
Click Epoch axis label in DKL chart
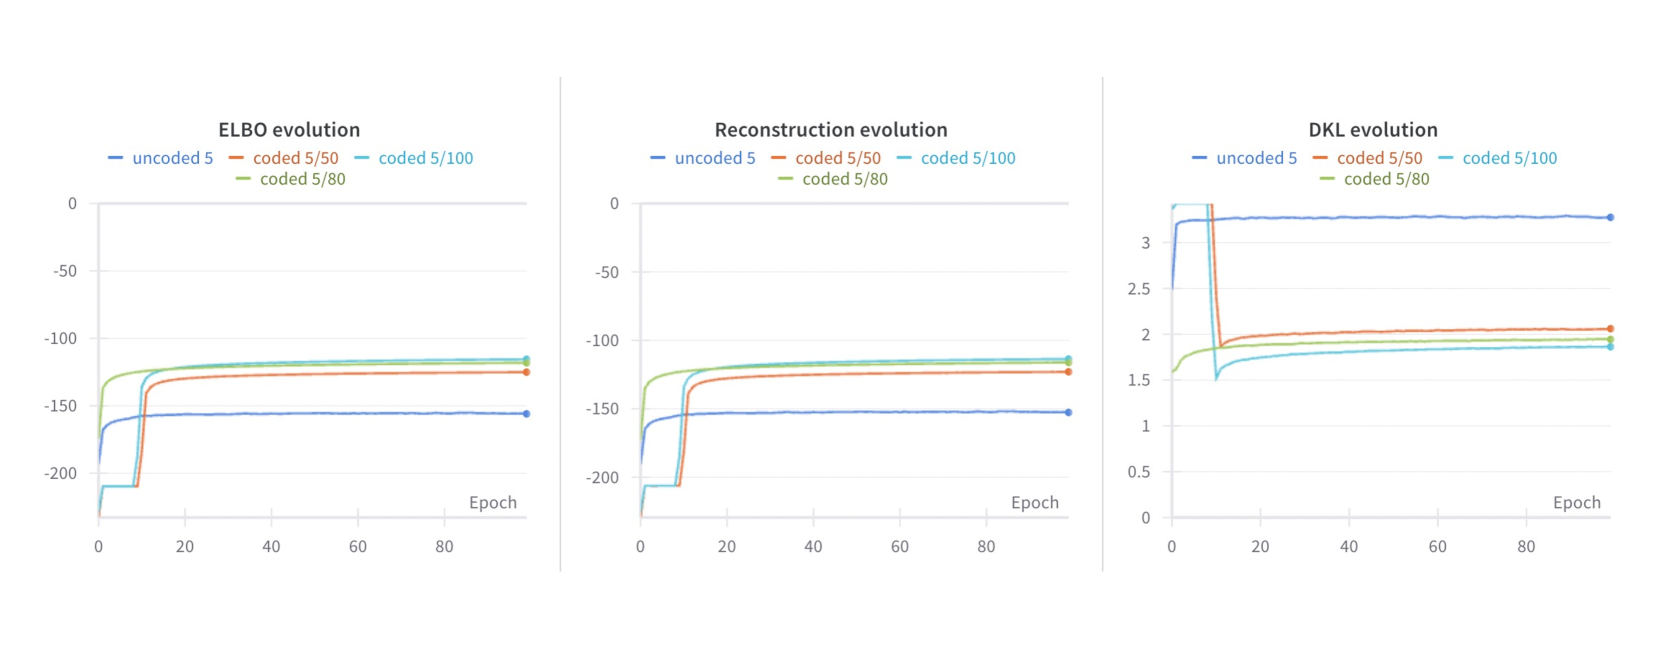(x=1576, y=502)
